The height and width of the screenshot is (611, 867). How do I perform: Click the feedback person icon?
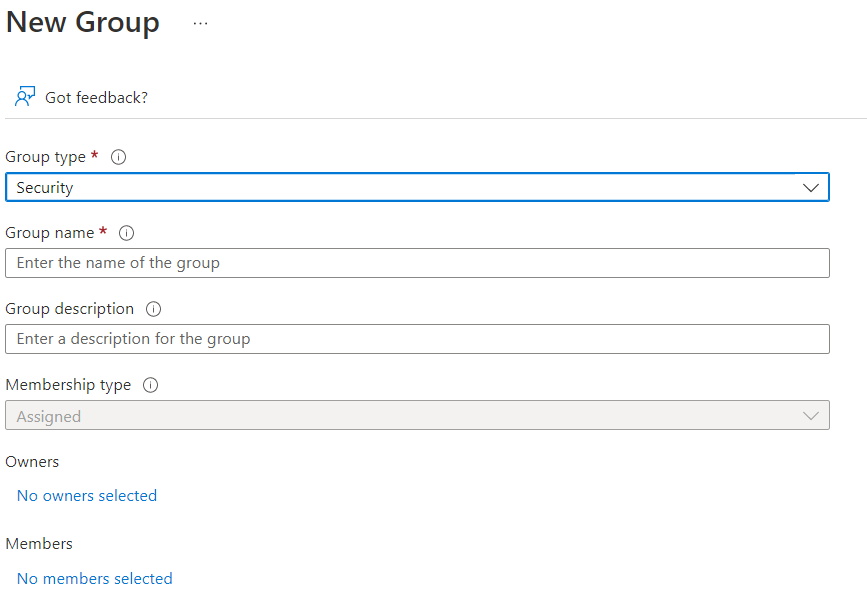(x=25, y=97)
